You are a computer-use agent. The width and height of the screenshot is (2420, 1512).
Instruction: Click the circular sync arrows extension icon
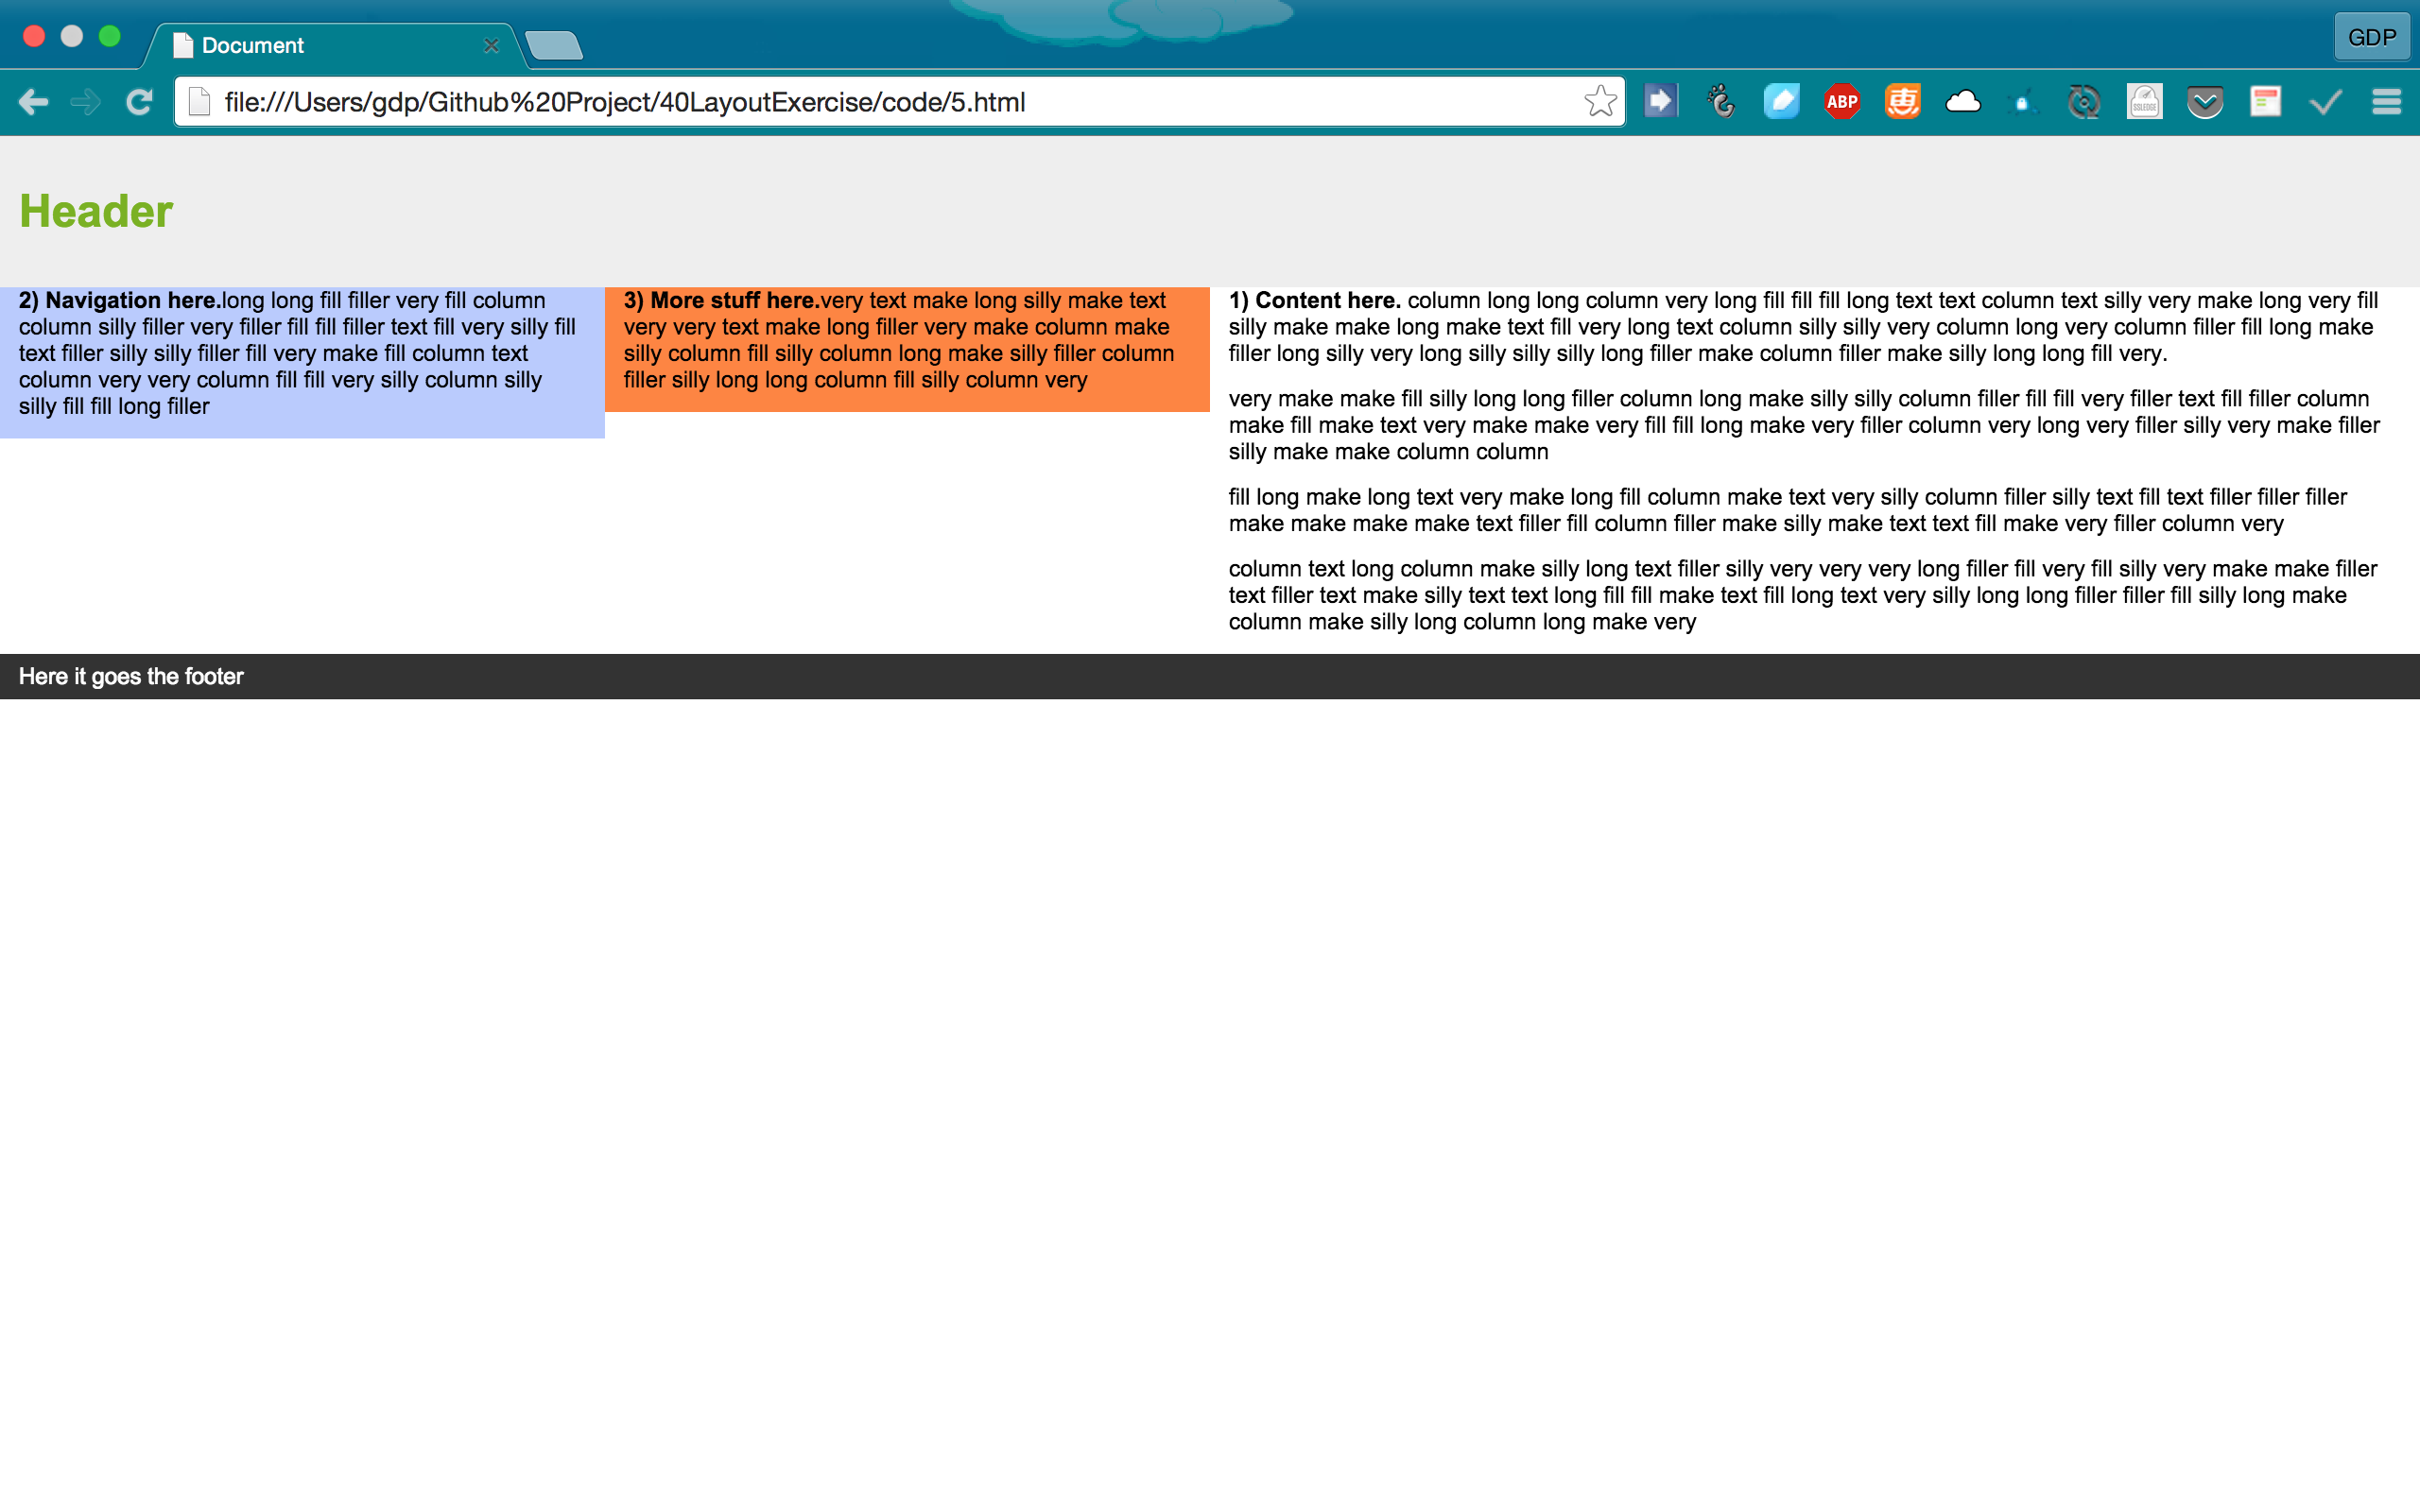(2083, 102)
